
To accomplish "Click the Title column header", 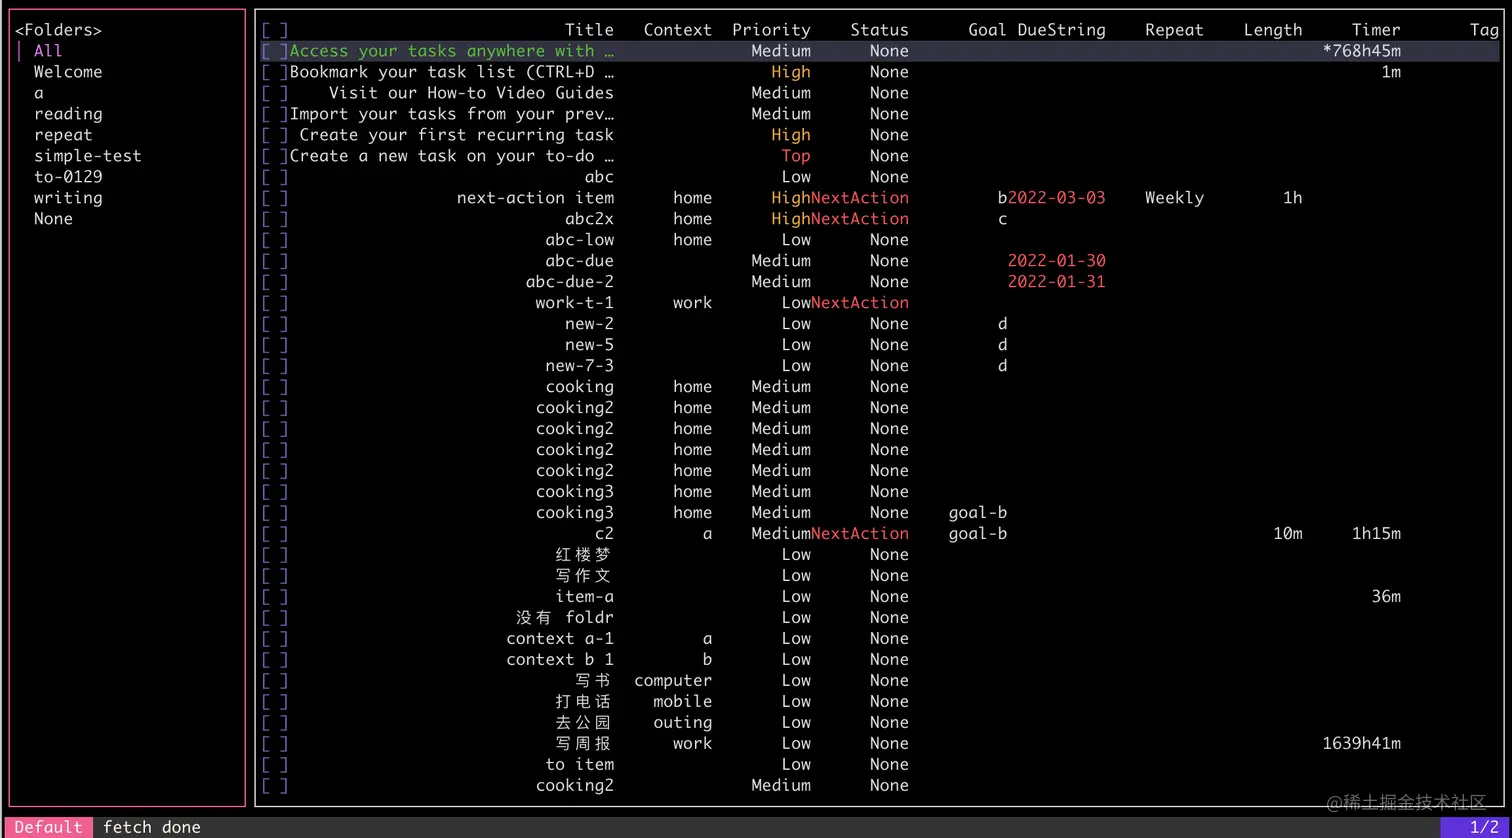I will point(589,30).
